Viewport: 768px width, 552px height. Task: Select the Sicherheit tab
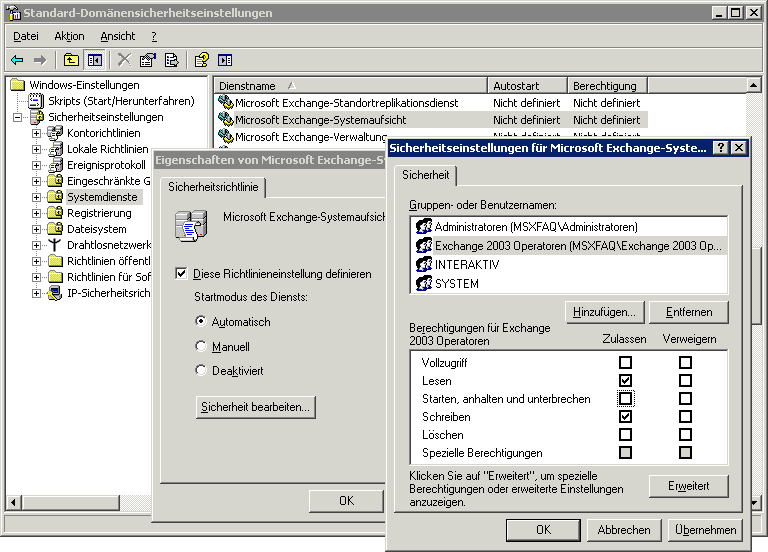(425, 175)
